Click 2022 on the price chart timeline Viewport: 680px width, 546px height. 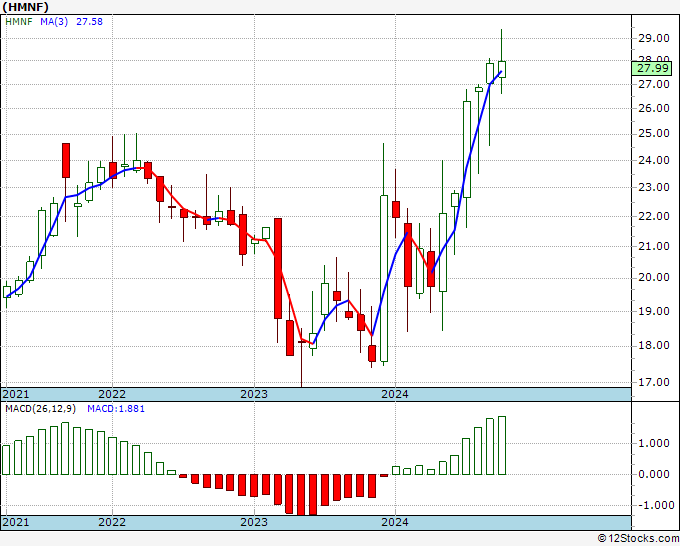(112, 394)
